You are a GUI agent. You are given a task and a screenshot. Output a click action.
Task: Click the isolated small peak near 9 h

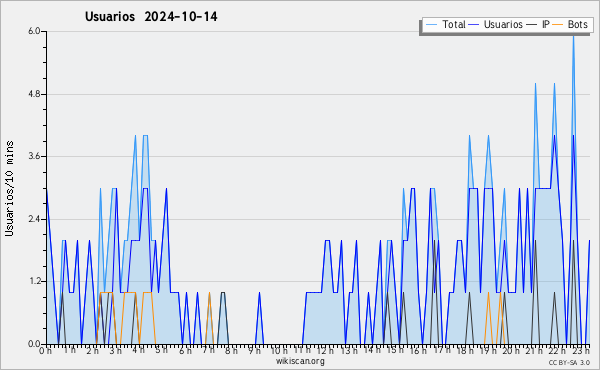point(259,318)
